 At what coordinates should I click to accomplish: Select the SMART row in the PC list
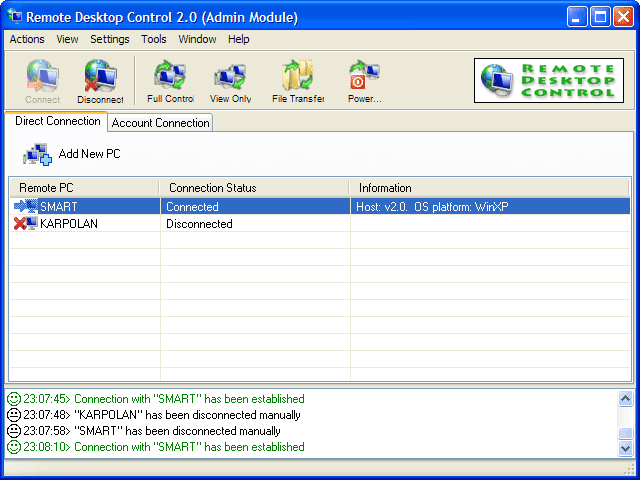[x=320, y=207]
